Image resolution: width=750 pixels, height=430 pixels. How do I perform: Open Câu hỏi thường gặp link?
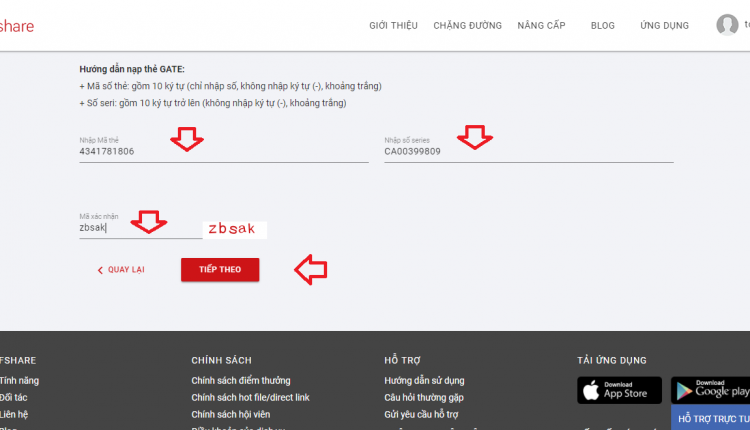click(x=424, y=397)
